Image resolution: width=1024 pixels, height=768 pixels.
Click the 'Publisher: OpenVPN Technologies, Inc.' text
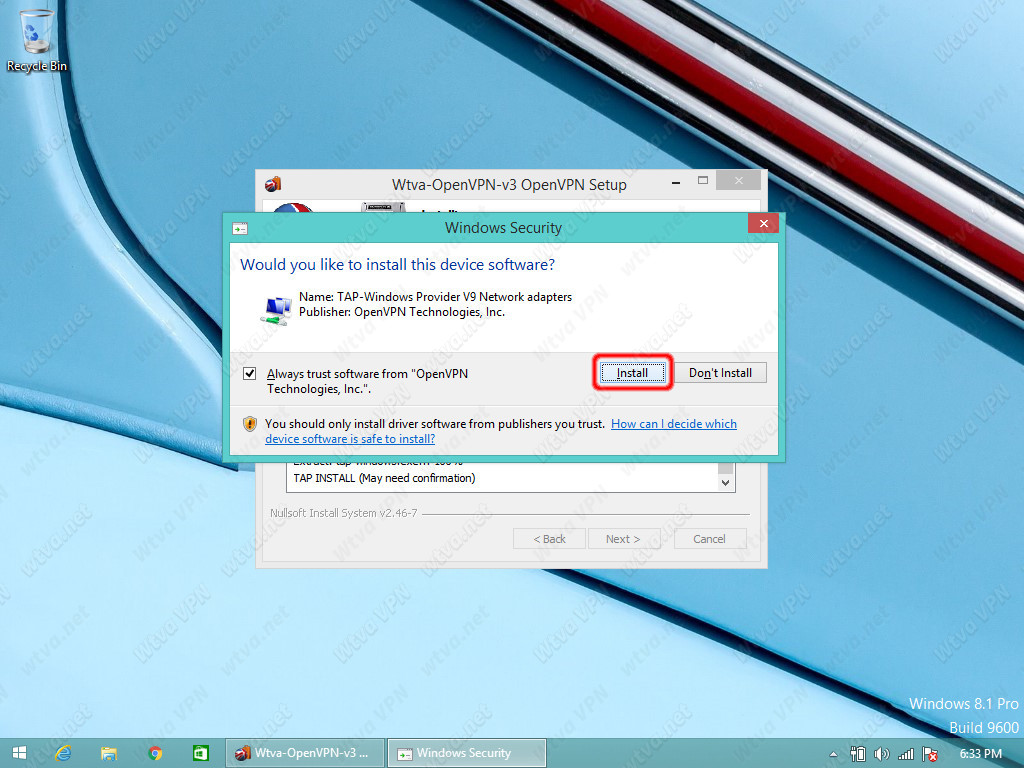[x=402, y=312]
